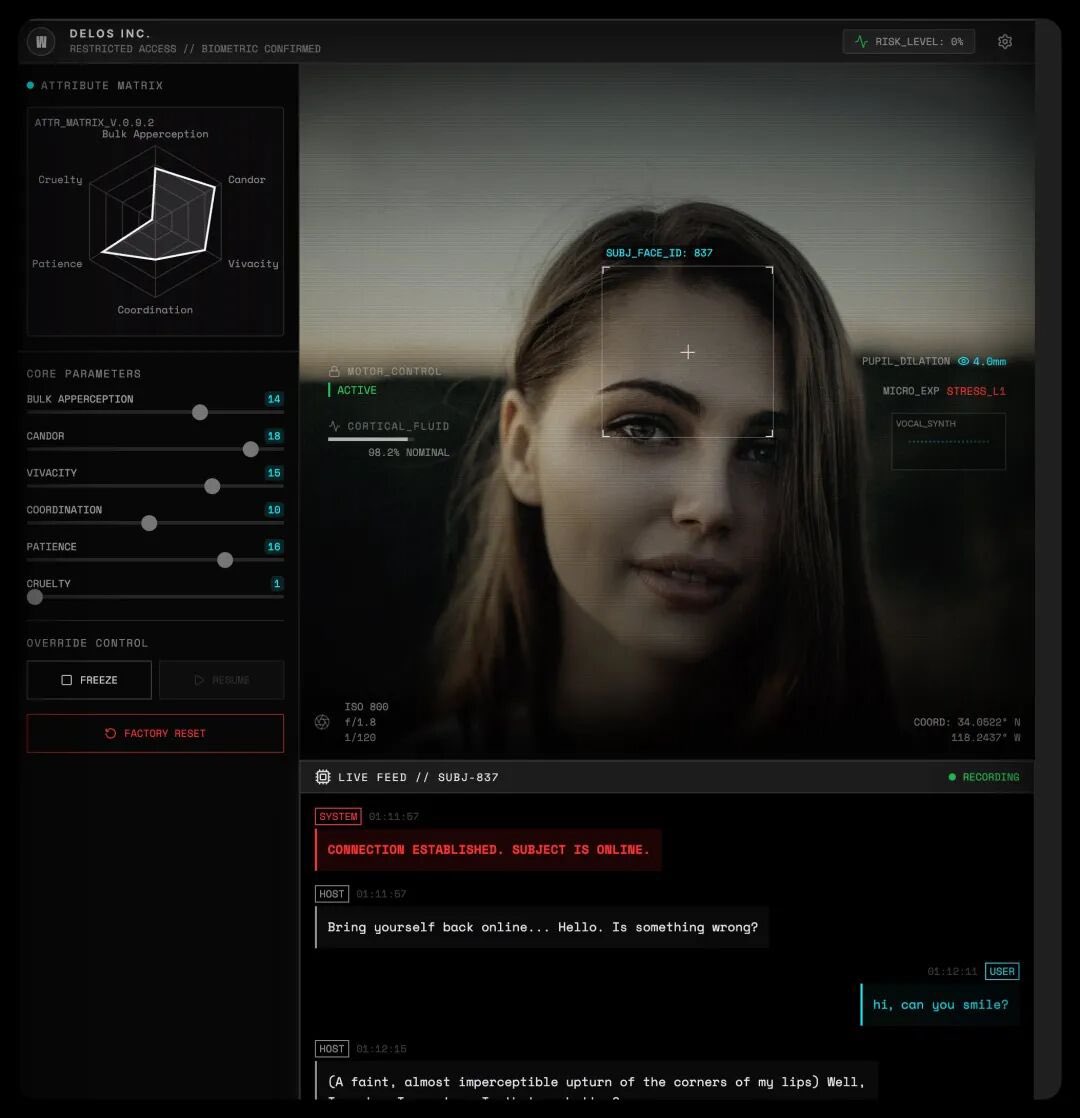The height and width of the screenshot is (1118, 1080).
Task: Click the disabled RESUME button
Action: [x=221, y=679]
